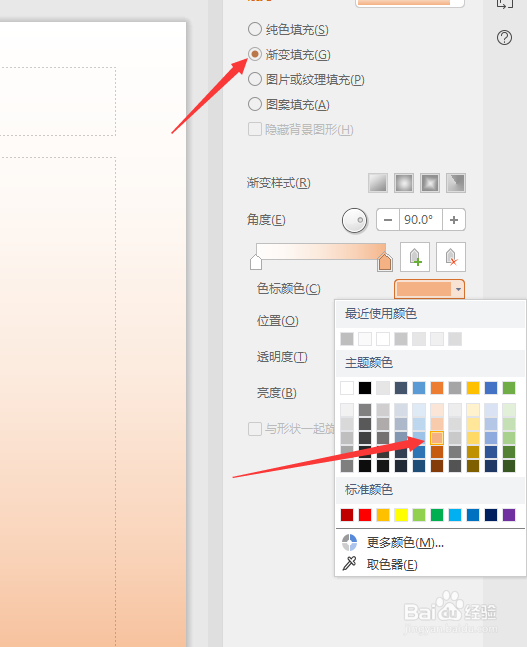Open the stop color (色标颜色) dropdown
The image size is (527, 647).
coord(430,289)
